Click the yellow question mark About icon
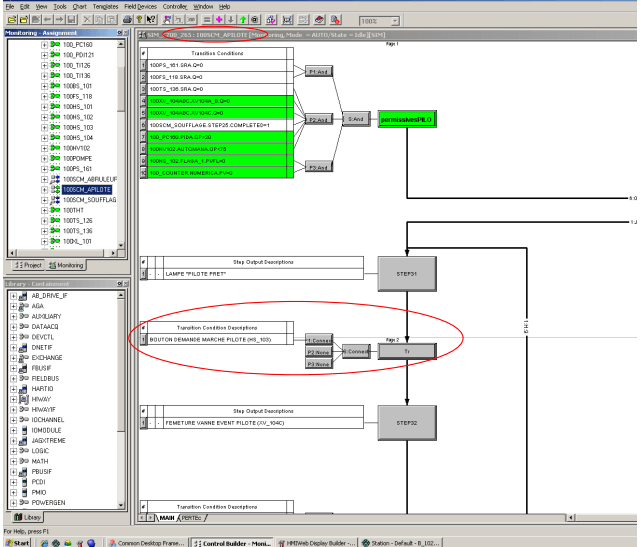Image resolution: width=640 pixels, height=547 pixels. click(139, 19)
